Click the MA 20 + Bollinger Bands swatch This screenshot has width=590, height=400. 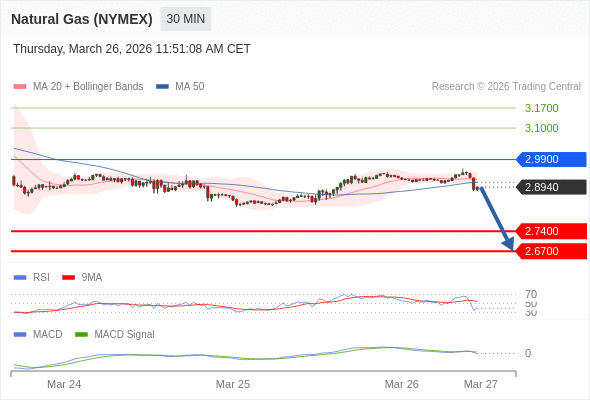coord(20,87)
